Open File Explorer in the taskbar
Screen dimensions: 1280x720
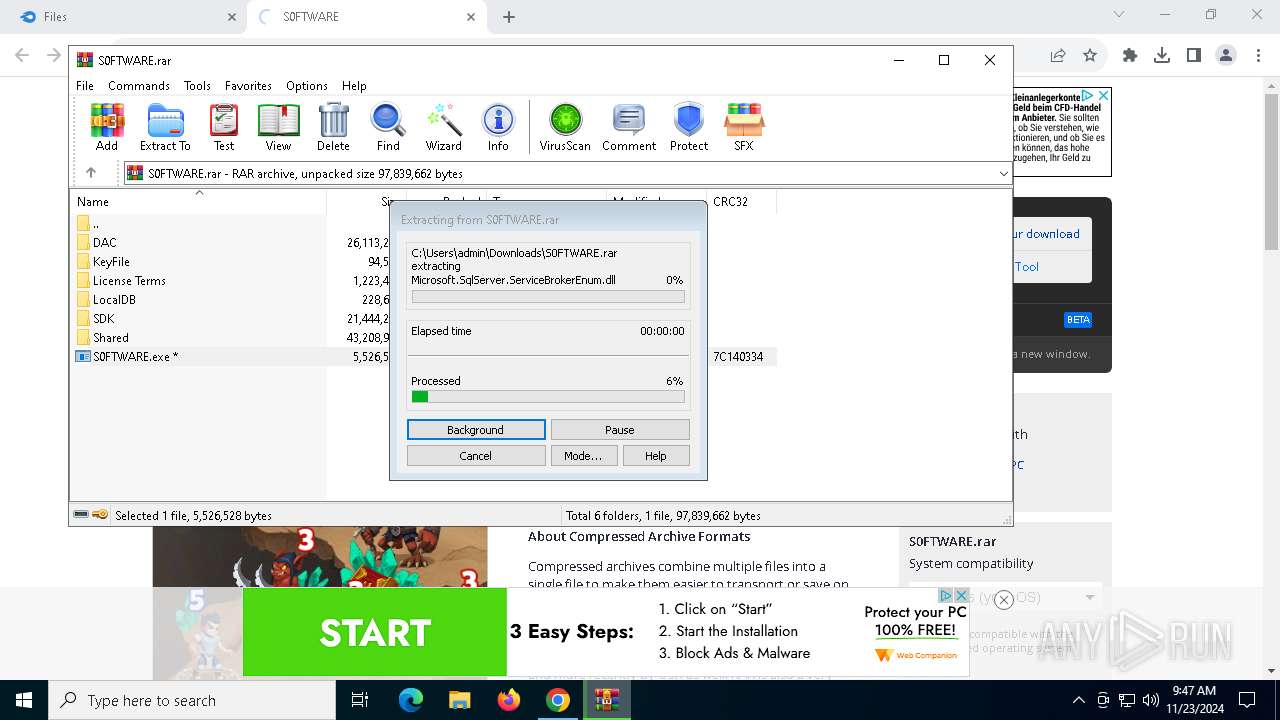[x=459, y=700]
